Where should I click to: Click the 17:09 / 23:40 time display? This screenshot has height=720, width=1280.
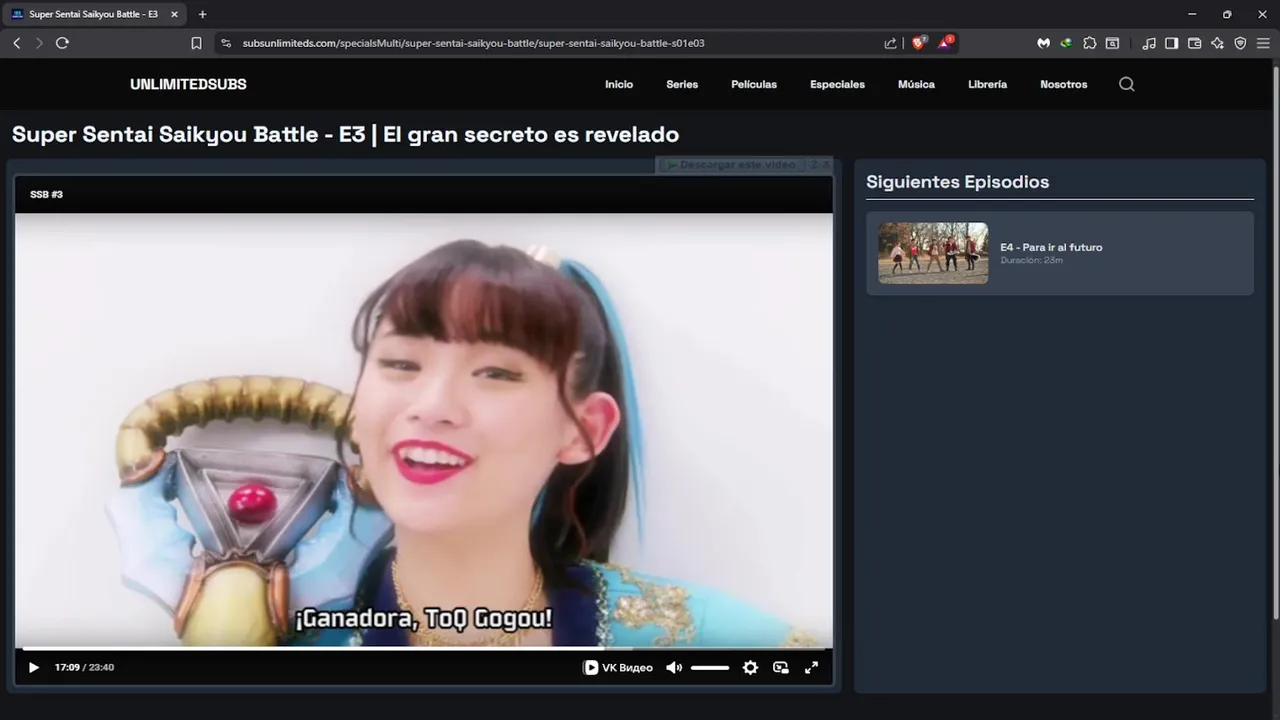84,667
